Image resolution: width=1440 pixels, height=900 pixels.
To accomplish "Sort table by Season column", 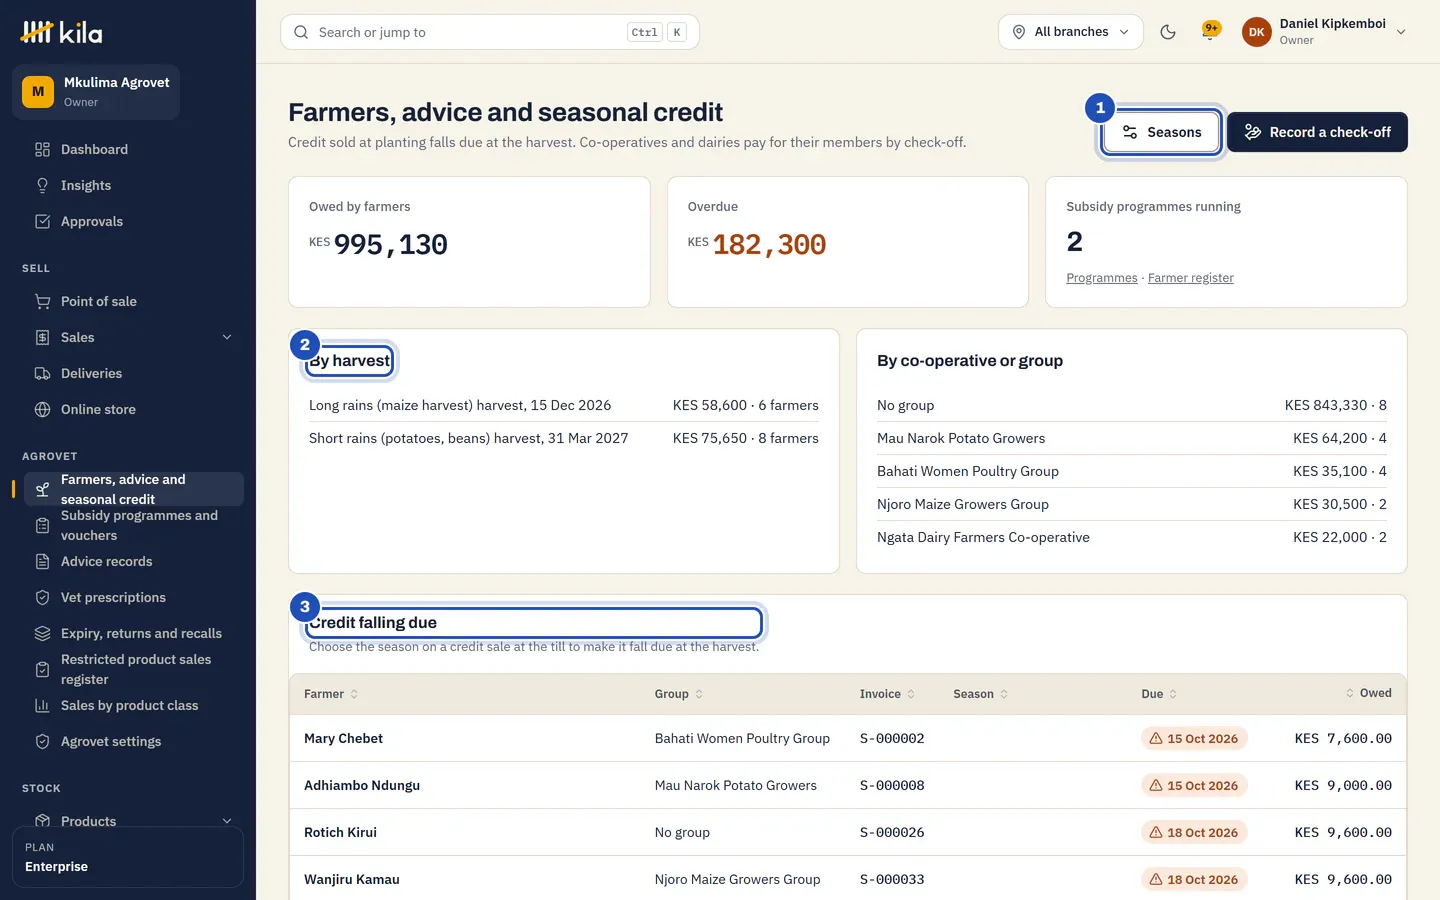I will tap(981, 694).
